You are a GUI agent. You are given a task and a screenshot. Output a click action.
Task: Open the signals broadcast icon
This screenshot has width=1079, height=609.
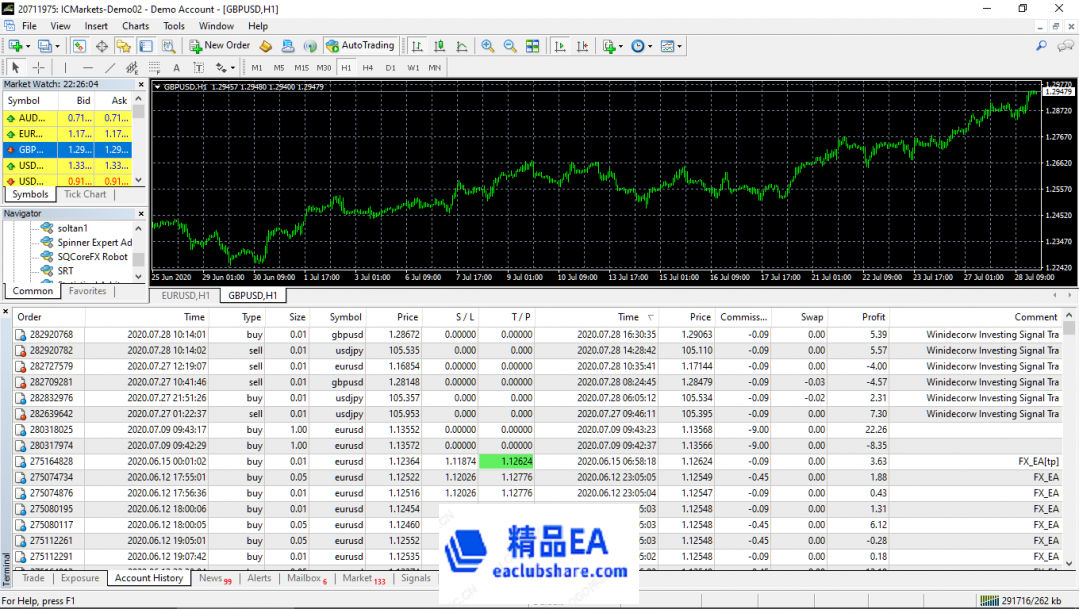tap(310, 46)
